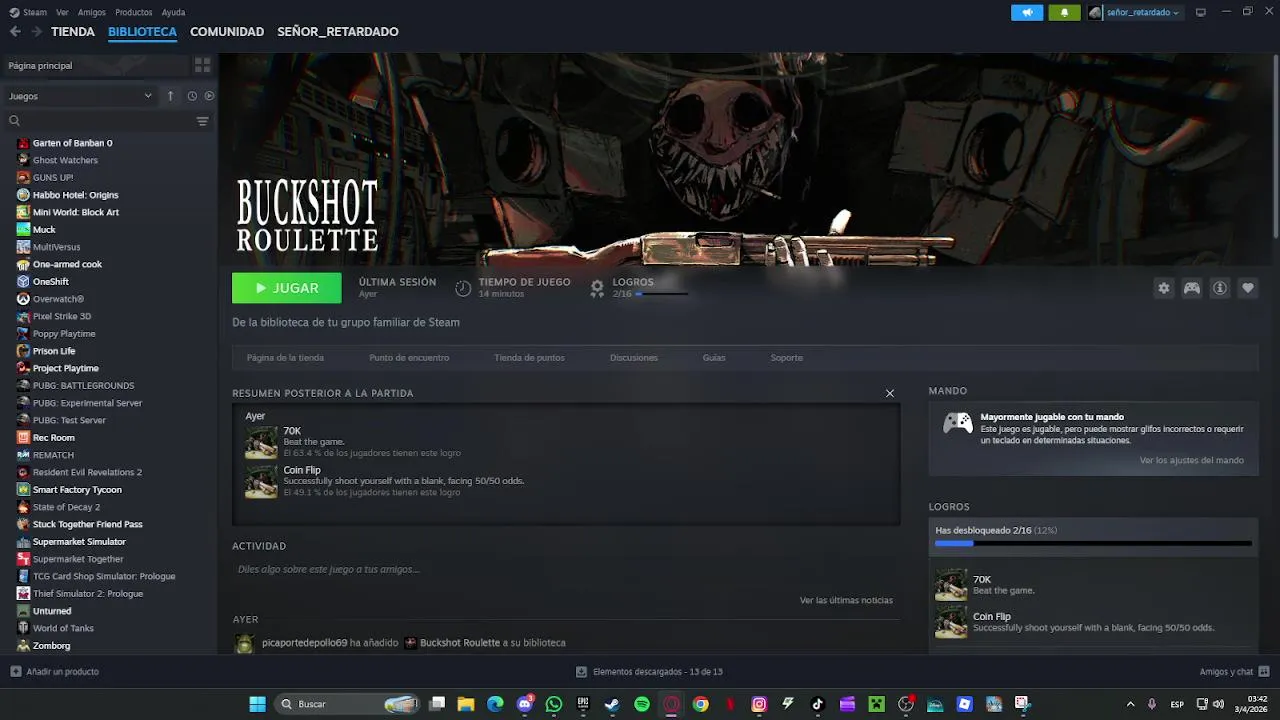Open Spotify from the taskbar
The width and height of the screenshot is (1280, 720).
pos(642,704)
